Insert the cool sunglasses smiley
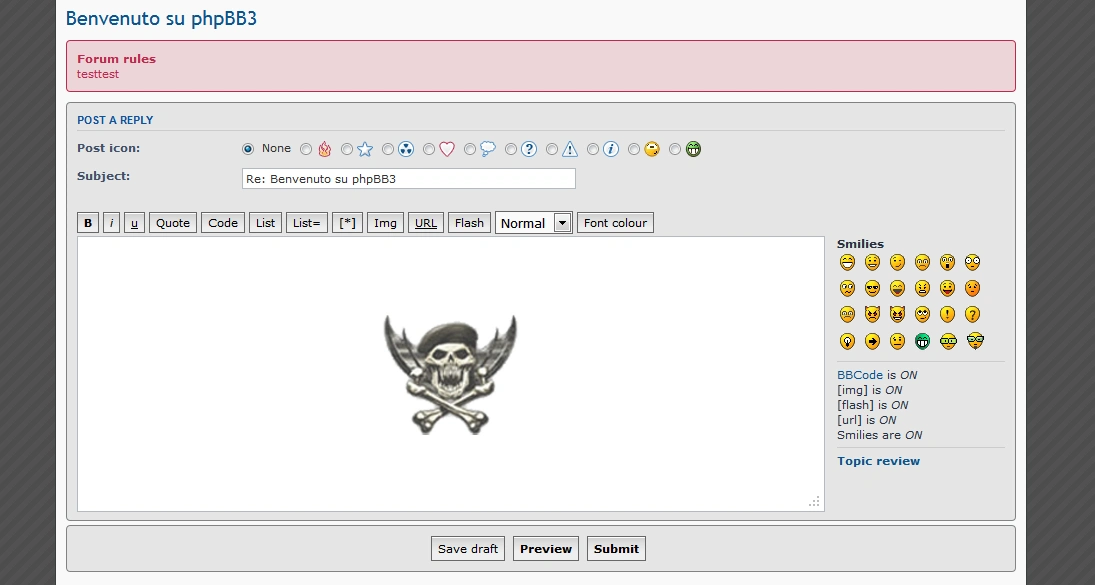Viewport: 1095px width, 585px height. (872, 288)
